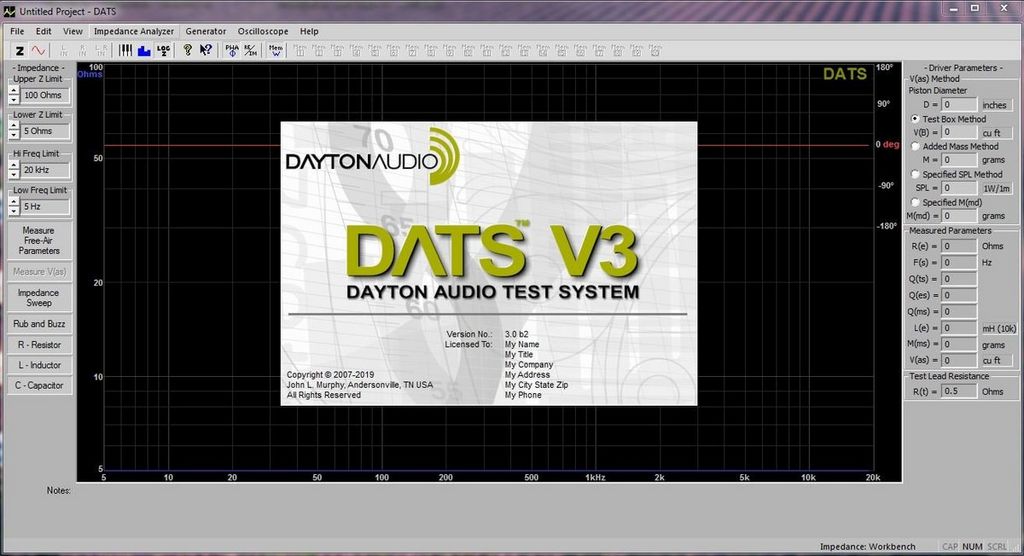This screenshot has width=1024, height=556.
Task: Open the File menu
Action: click(17, 31)
